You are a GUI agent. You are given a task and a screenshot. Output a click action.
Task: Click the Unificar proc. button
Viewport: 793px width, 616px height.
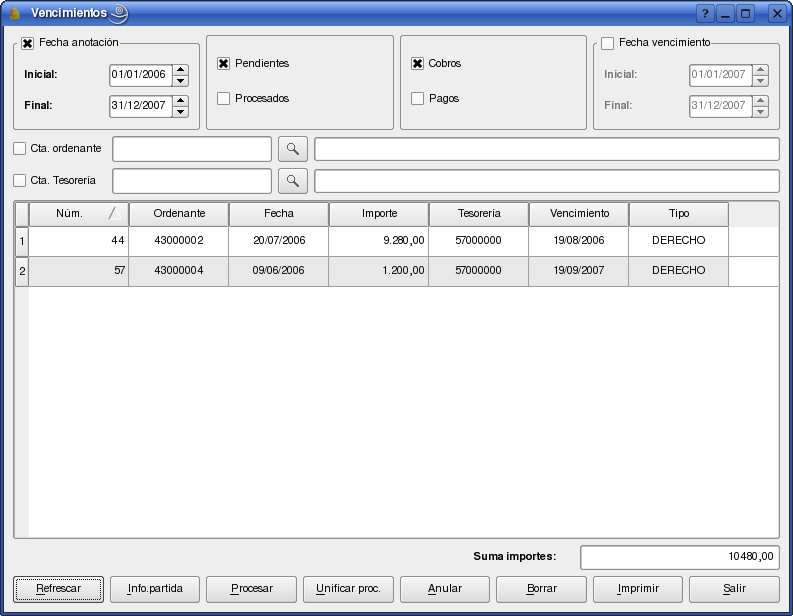pos(348,589)
